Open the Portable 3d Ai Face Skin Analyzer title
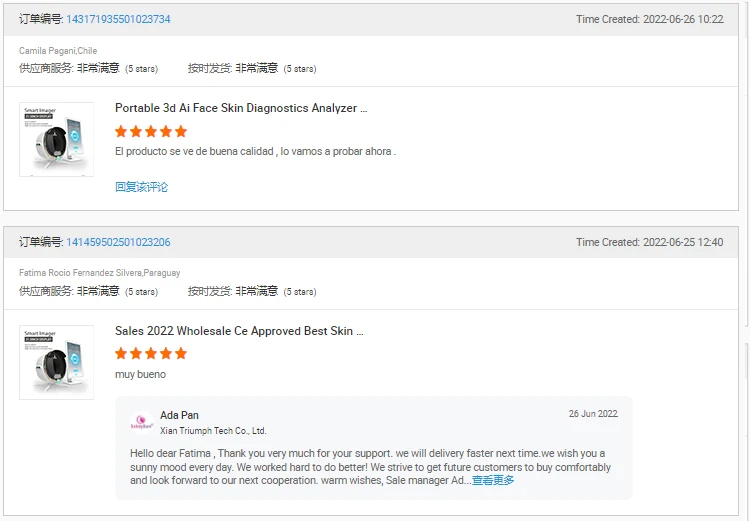Viewport: 750px width, 521px height. pyautogui.click(x=241, y=108)
